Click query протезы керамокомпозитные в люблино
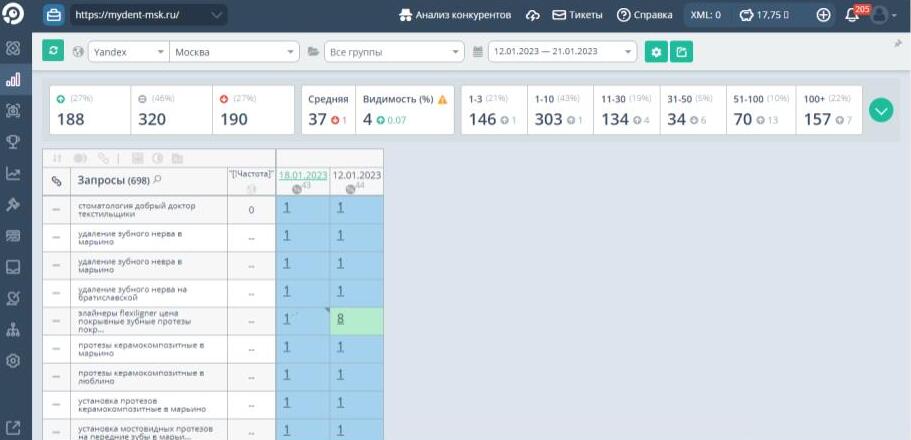911x440 pixels. (141, 377)
